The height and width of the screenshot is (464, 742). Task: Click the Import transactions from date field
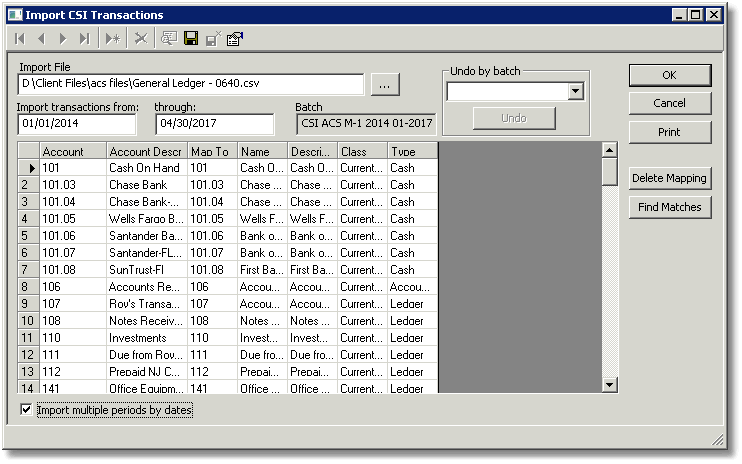point(77,124)
